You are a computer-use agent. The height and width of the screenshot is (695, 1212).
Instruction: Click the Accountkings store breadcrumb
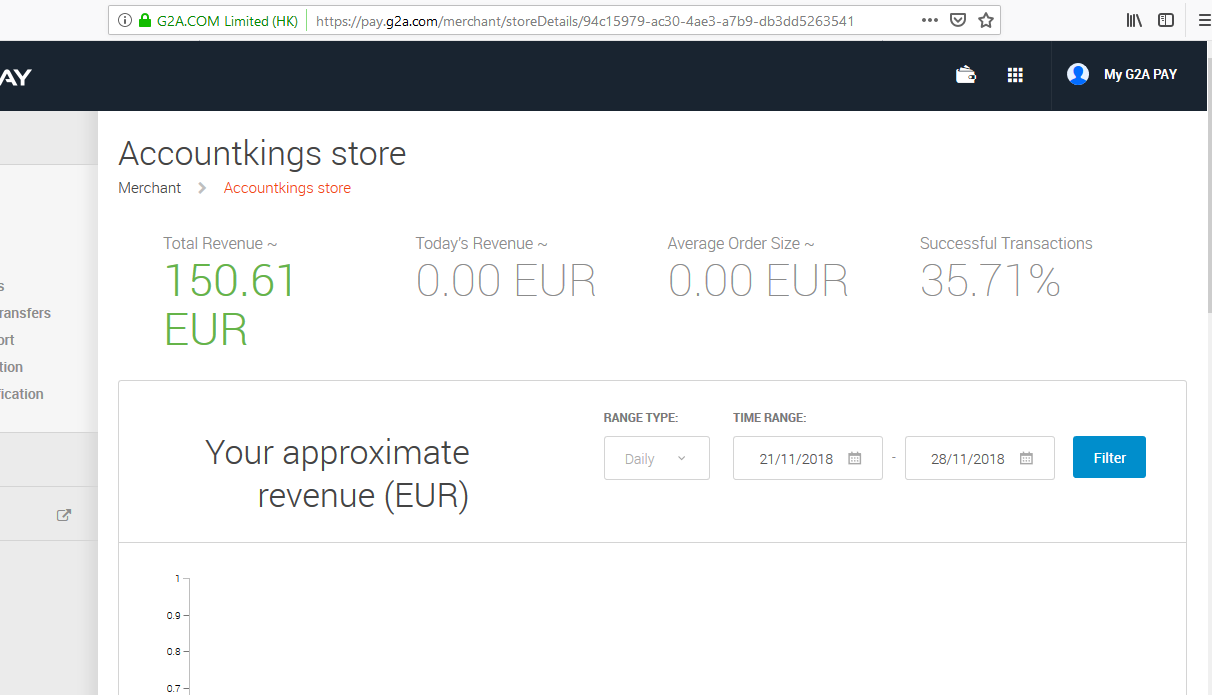click(287, 188)
